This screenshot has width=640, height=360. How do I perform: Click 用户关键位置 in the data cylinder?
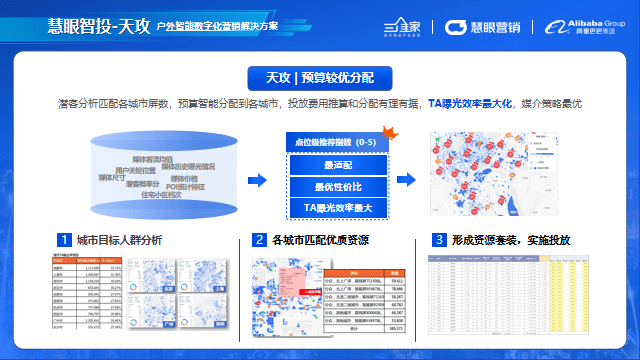click(136, 170)
